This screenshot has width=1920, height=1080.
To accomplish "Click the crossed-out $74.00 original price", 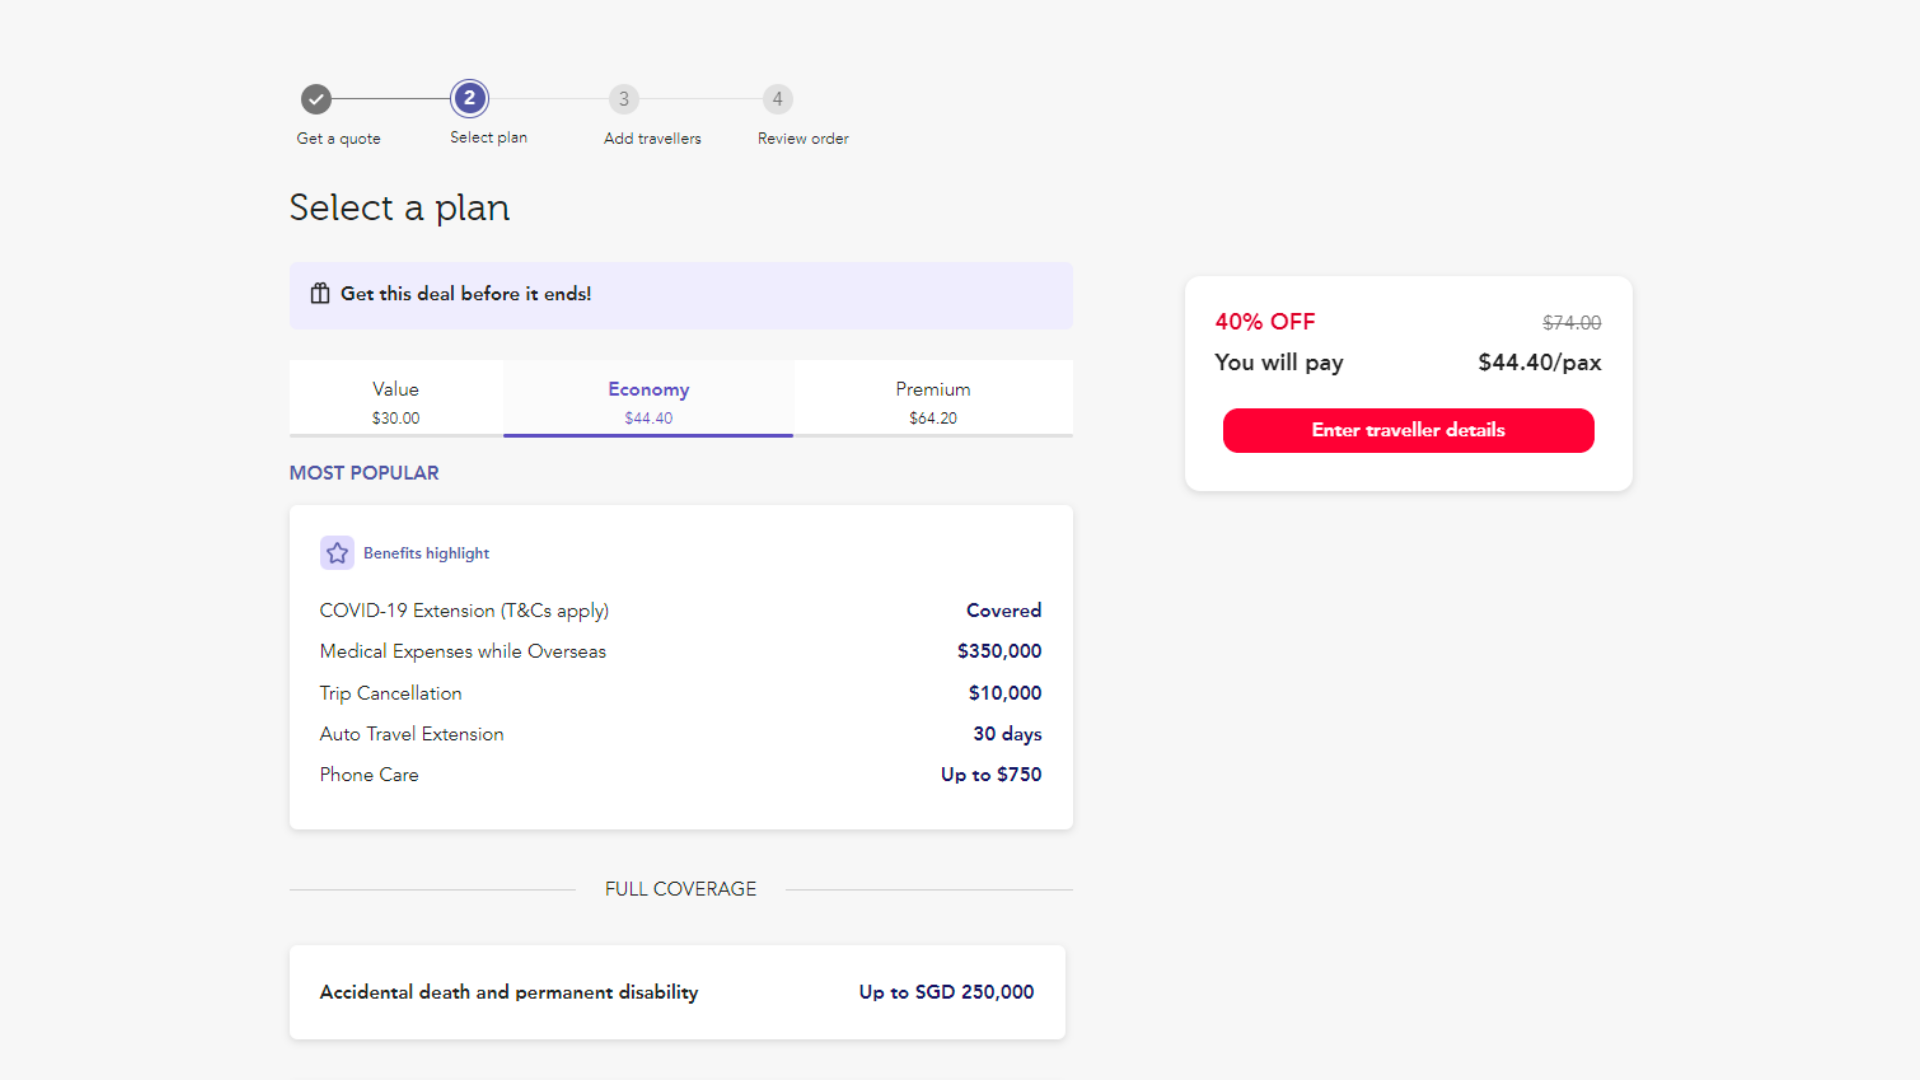I will (x=1571, y=322).
